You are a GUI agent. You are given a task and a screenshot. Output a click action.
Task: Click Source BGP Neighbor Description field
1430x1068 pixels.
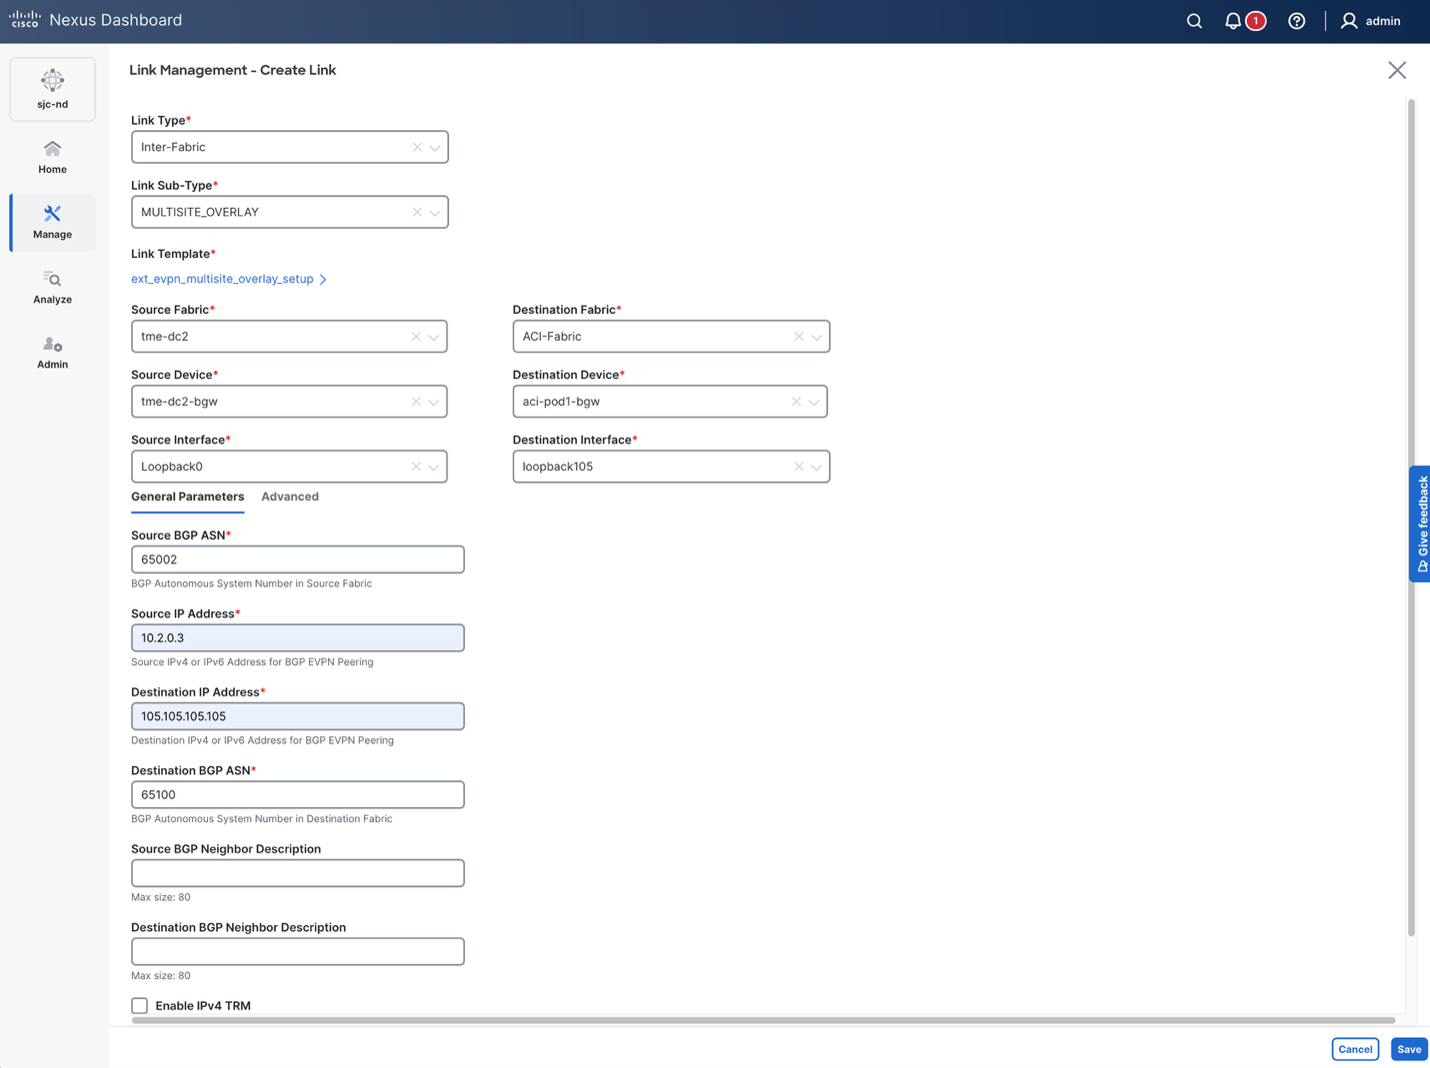pyautogui.click(x=298, y=873)
